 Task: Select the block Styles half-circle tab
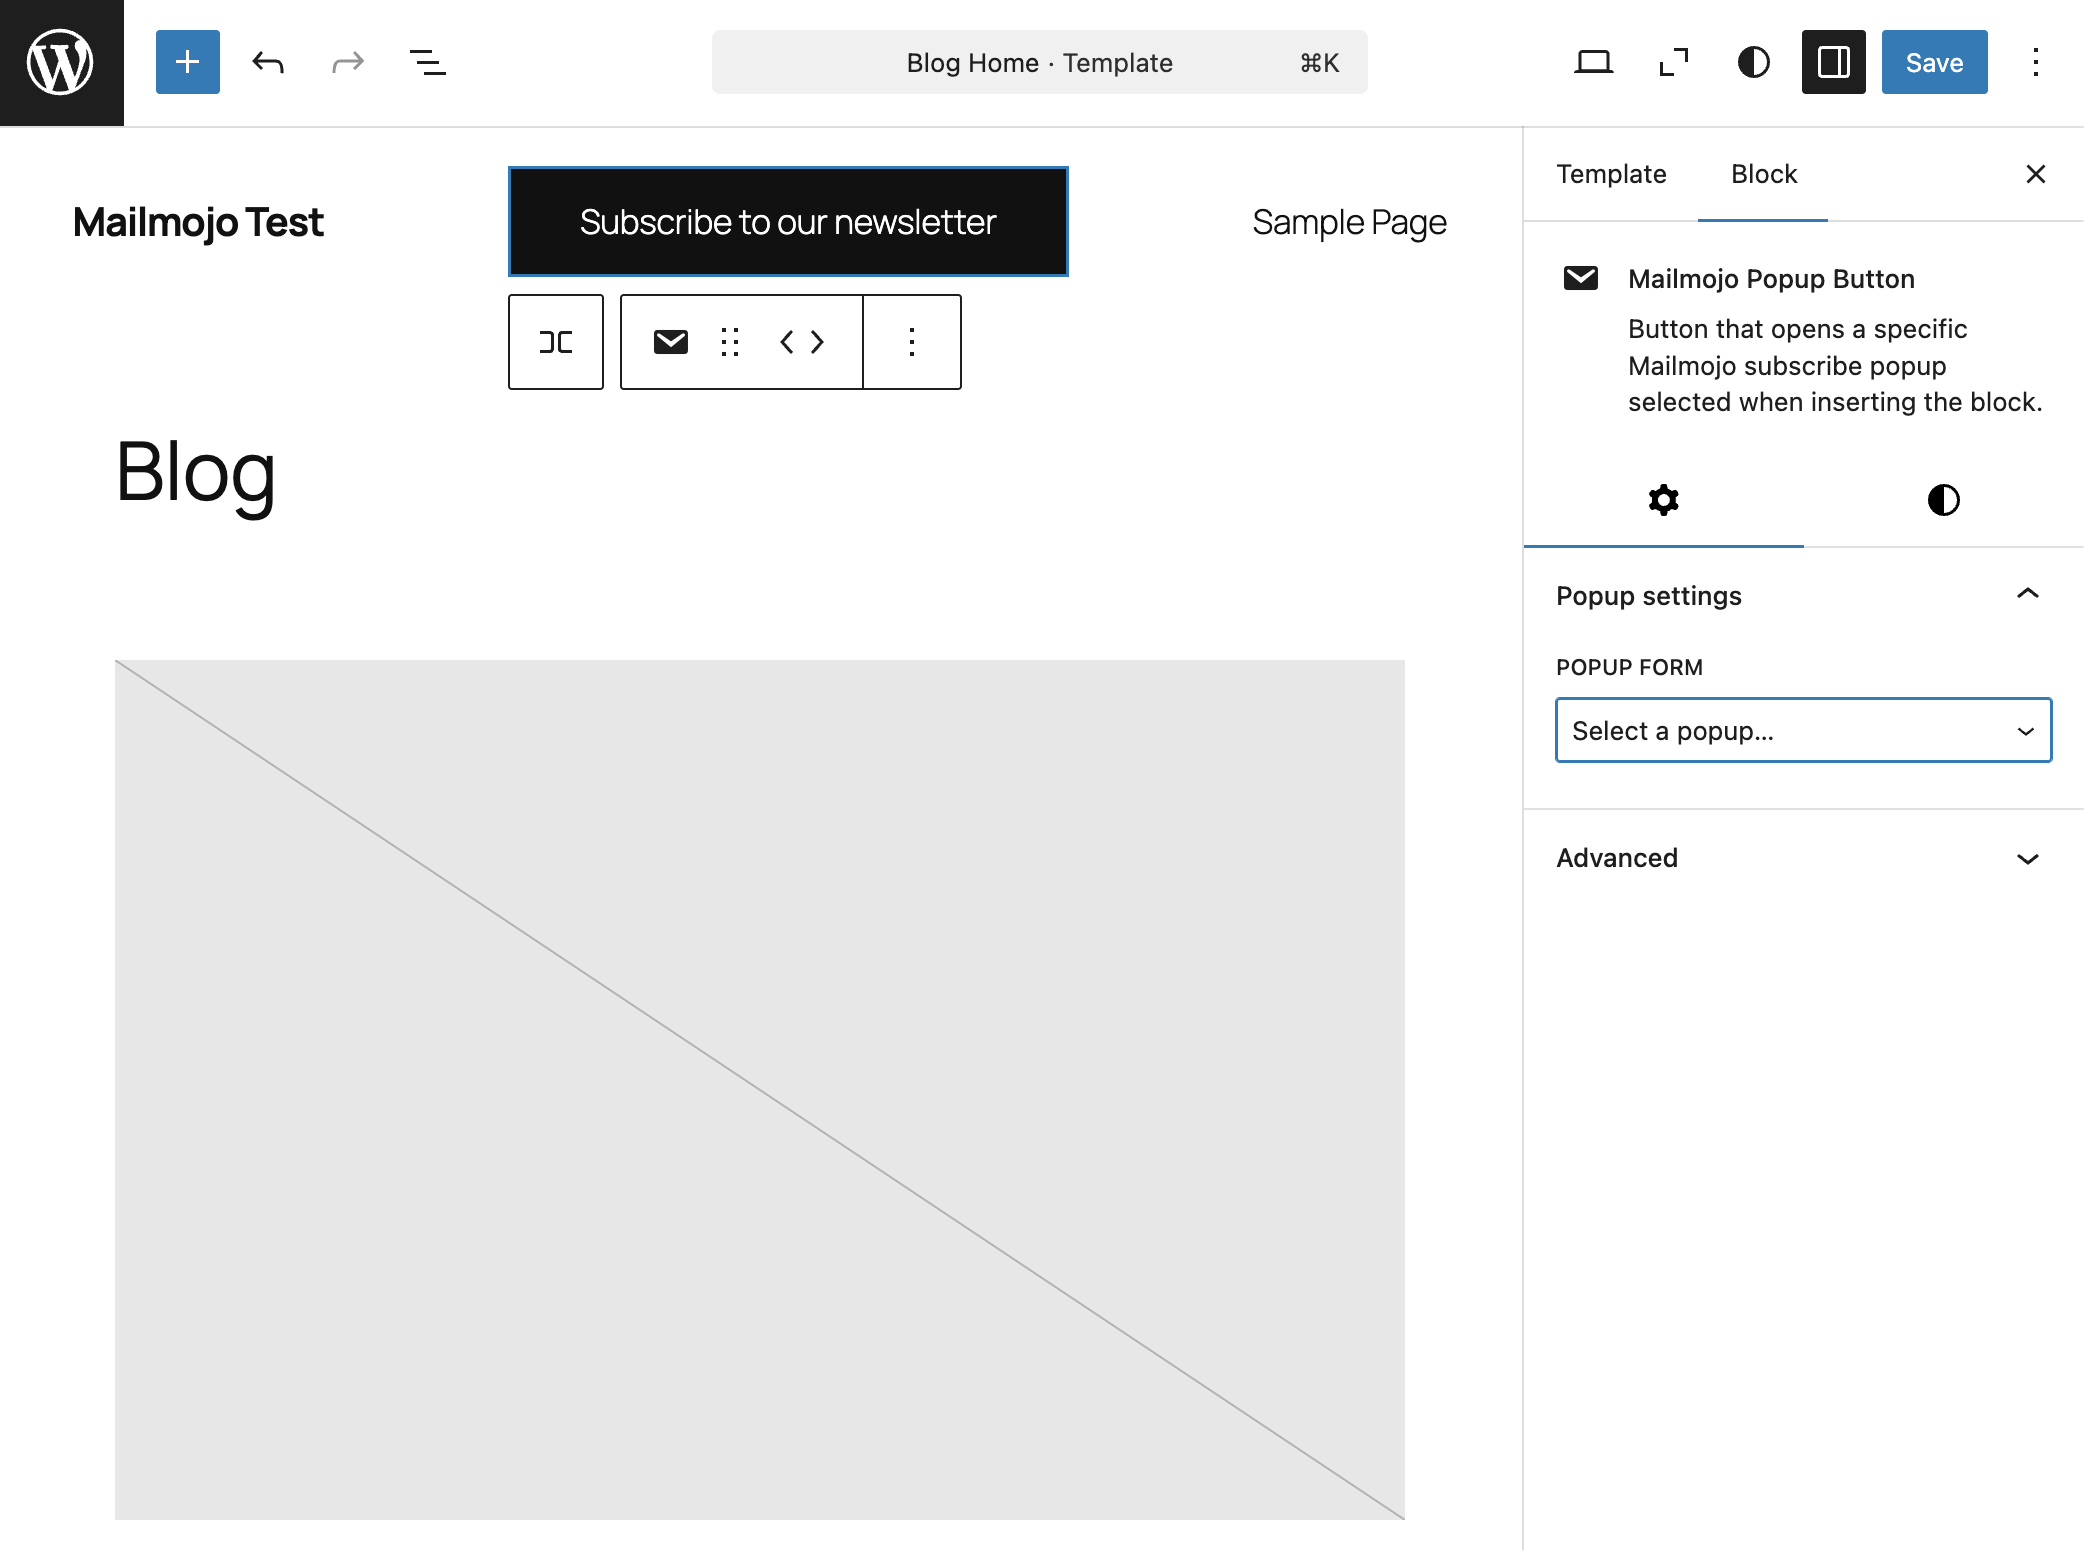[x=1944, y=500]
